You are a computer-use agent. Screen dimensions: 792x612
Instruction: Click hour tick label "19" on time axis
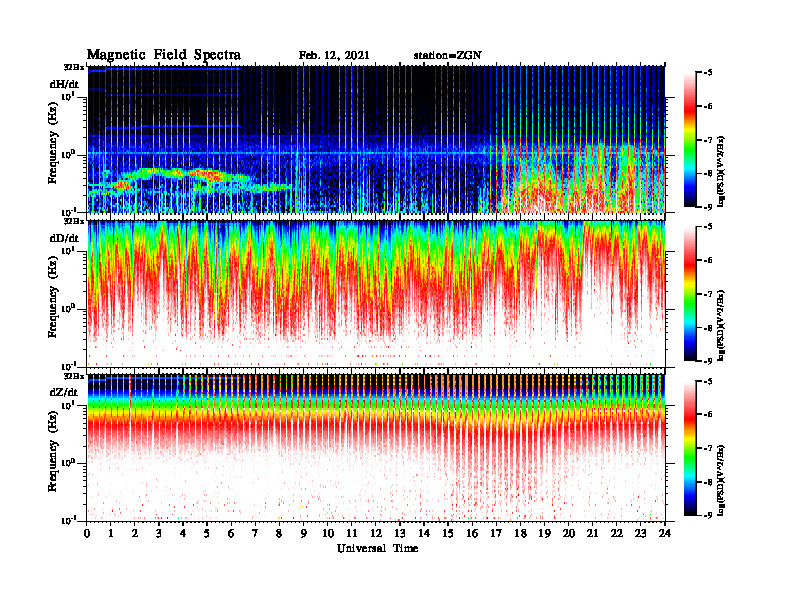[x=544, y=534]
